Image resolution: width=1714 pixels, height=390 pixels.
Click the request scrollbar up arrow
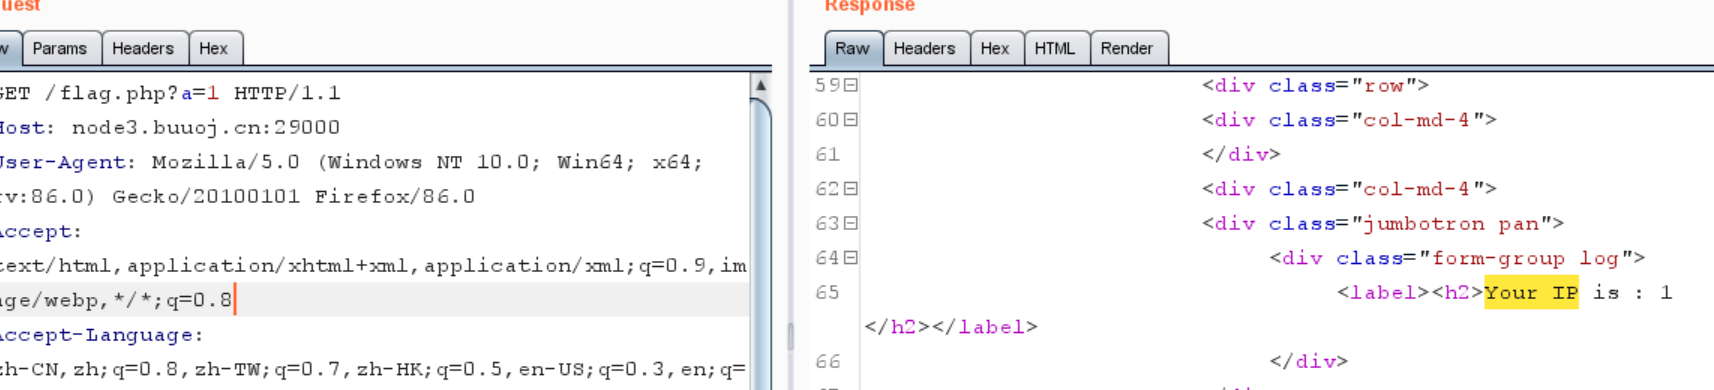tap(761, 85)
